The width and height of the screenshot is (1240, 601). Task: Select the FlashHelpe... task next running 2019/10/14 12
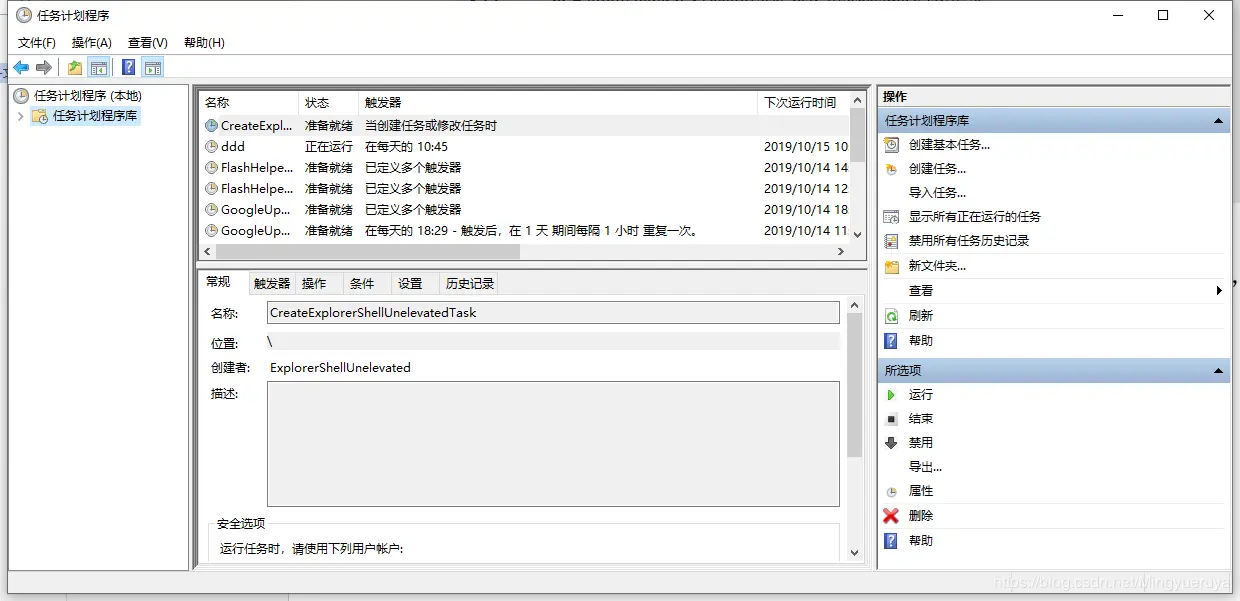tap(524, 189)
